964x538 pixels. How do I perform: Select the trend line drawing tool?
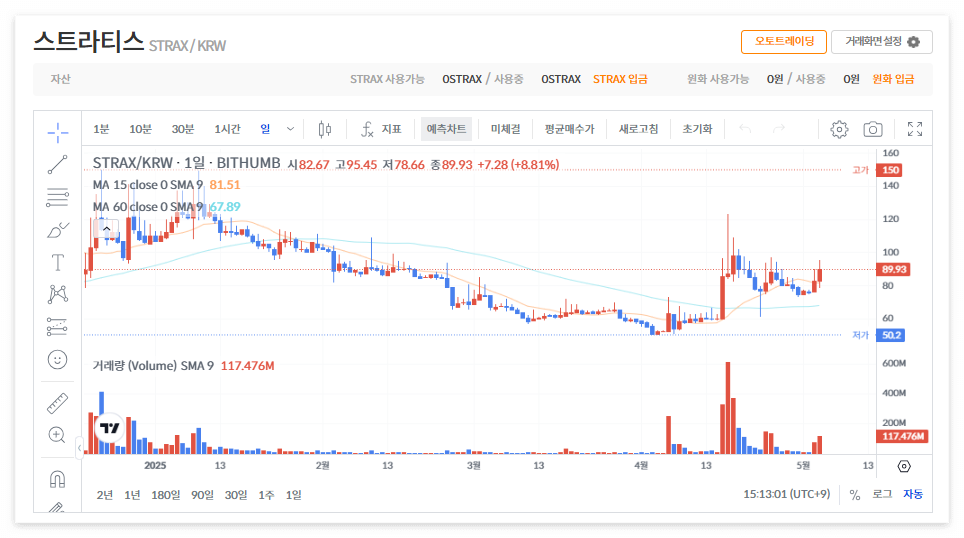point(58,165)
